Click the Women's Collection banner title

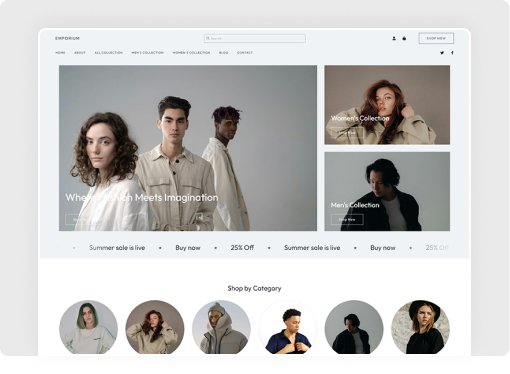click(360, 118)
